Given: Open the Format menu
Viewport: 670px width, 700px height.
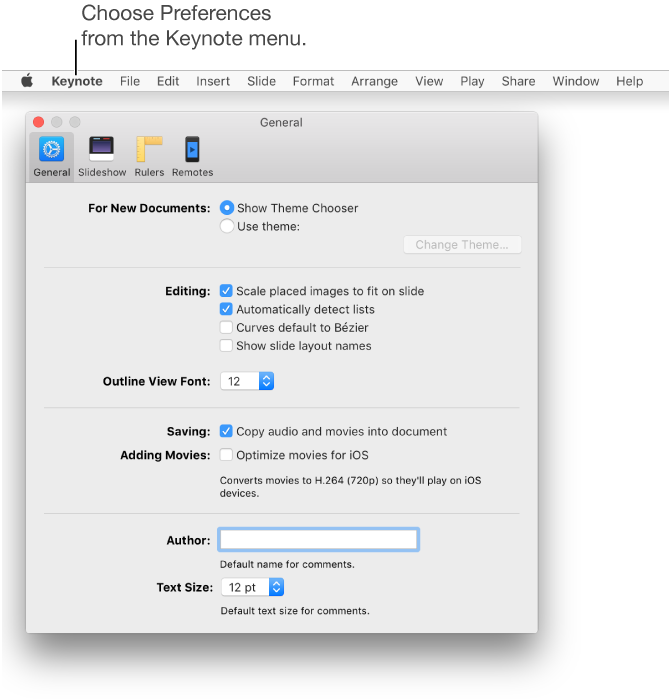Looking at the screenshot, I should (x=313, y=81).
